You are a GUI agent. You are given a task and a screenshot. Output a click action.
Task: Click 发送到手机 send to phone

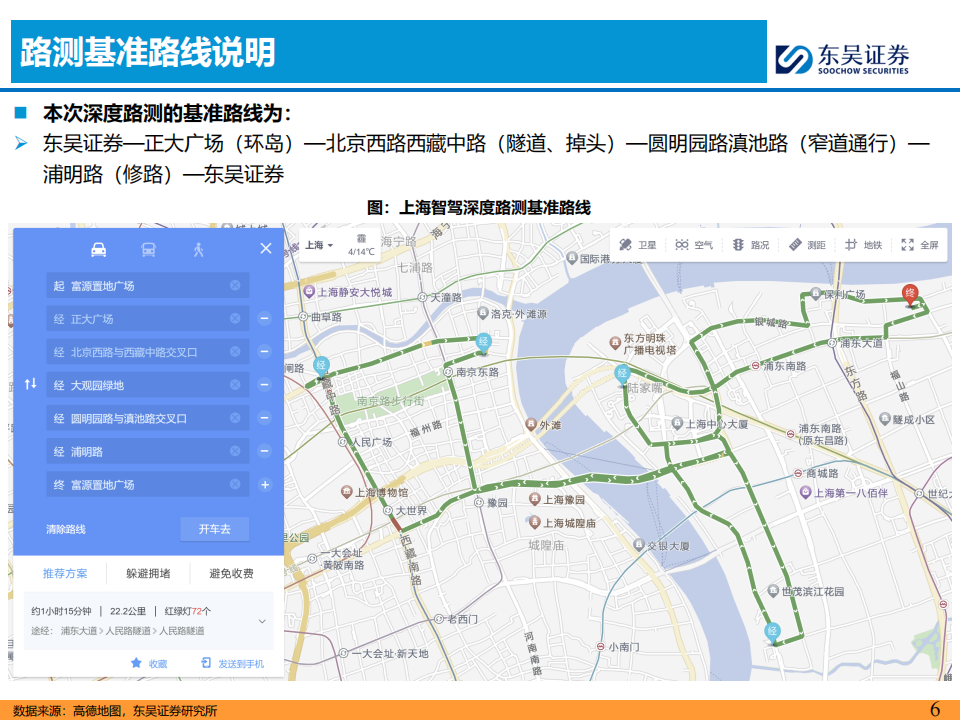click(233, 664)
